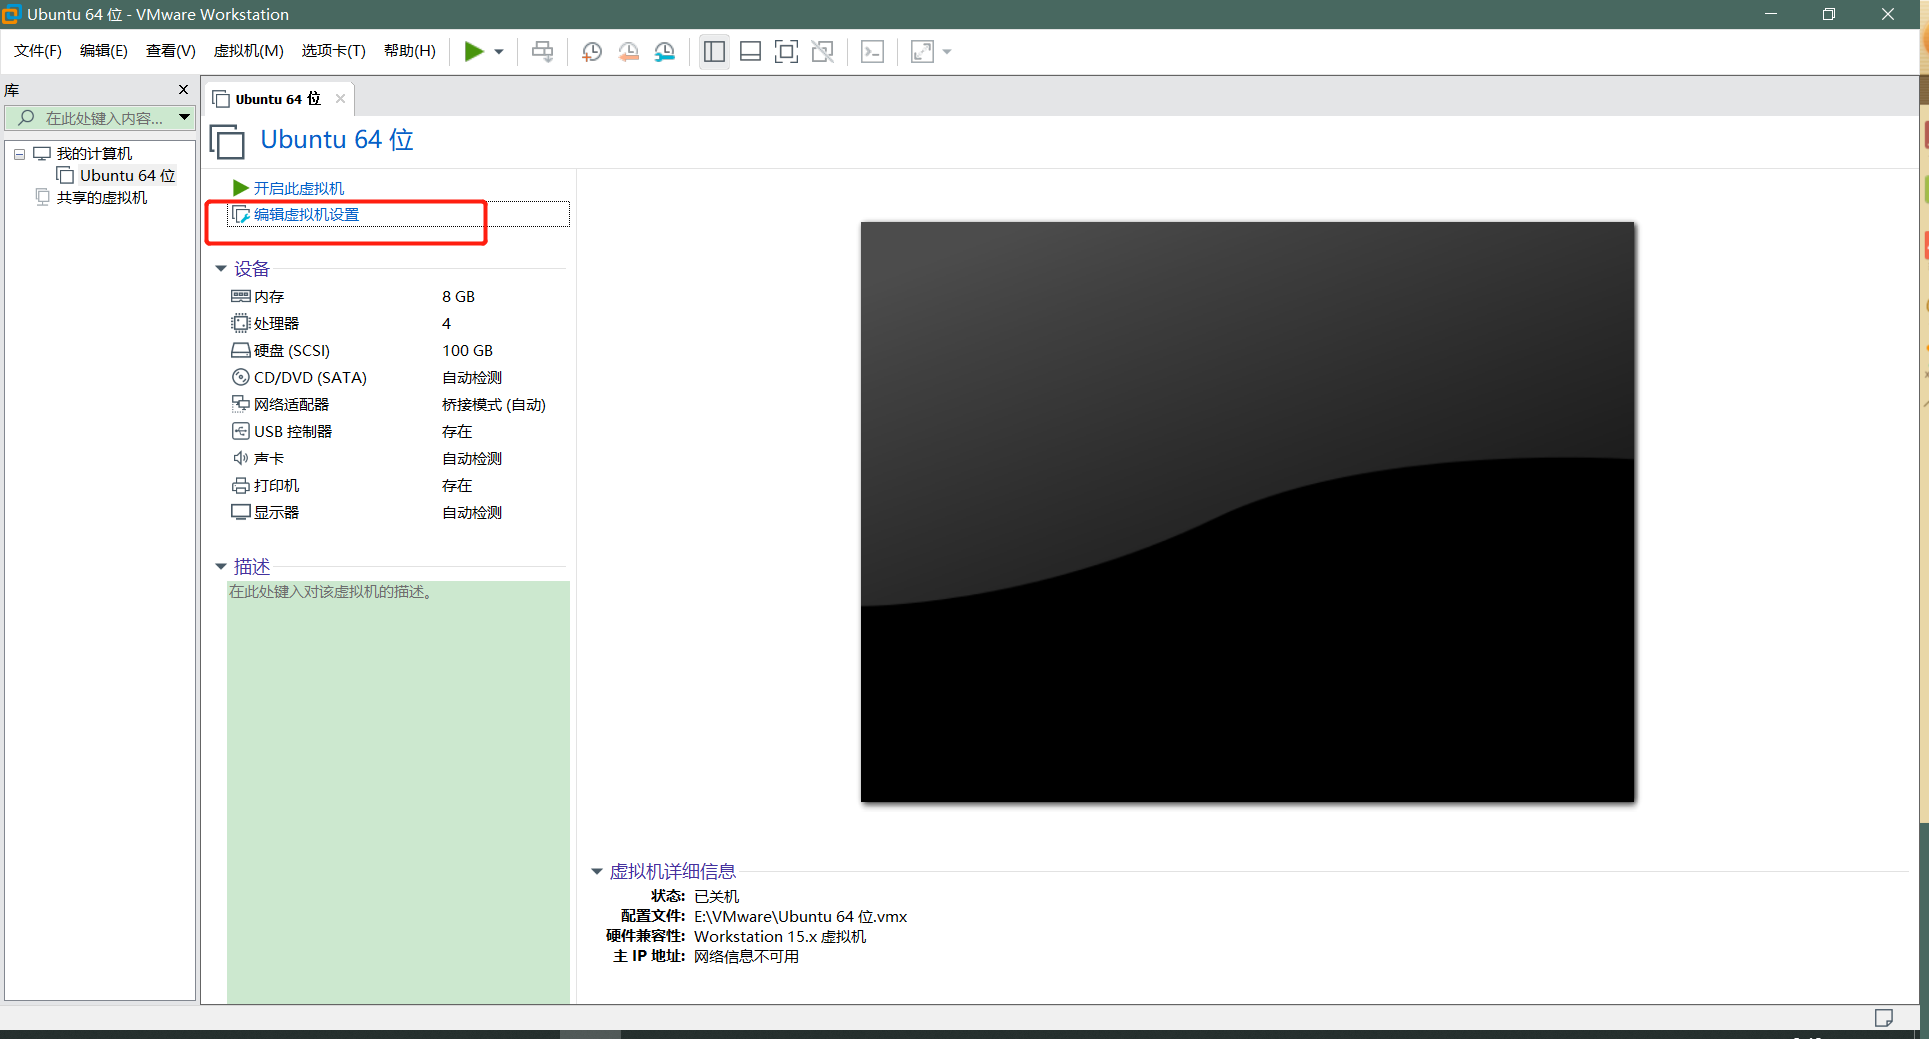Image resolution: width=1929 pixels, height=1039 pixels.
Task: Click the sound card speaker icon
Action: 241,458
